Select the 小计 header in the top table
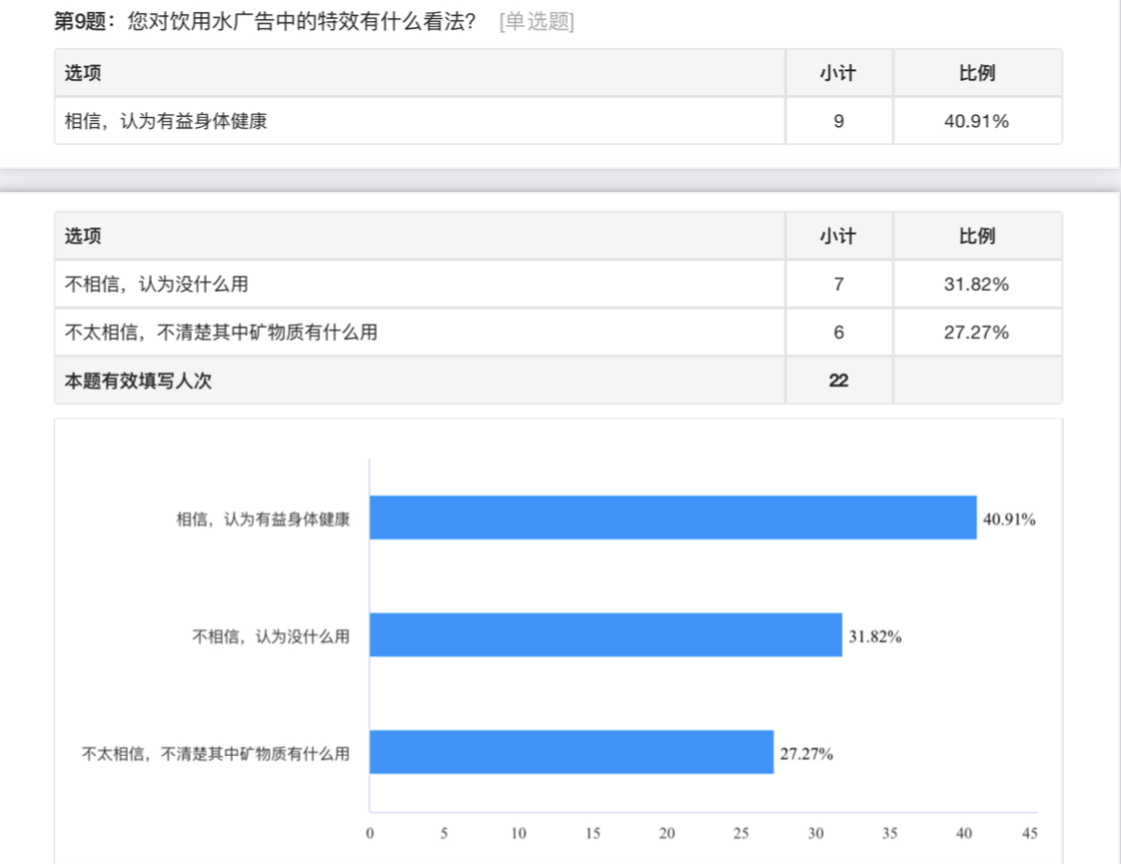This screenshot has height=864, width=1121. (x=838, y=73)
